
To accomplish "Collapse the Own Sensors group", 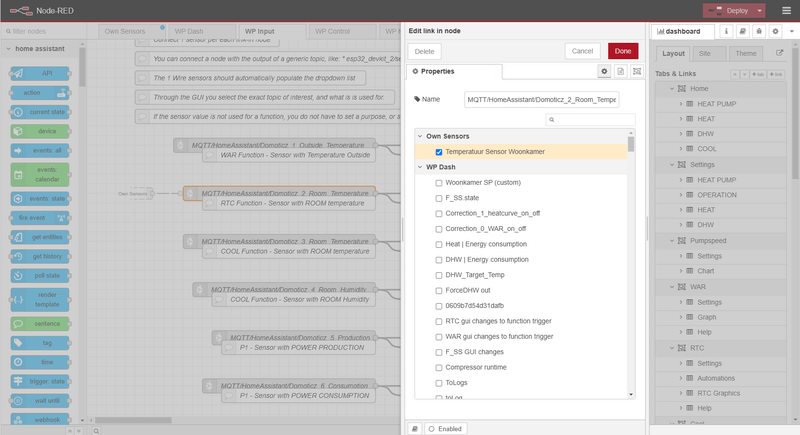I will coord(420,136).
